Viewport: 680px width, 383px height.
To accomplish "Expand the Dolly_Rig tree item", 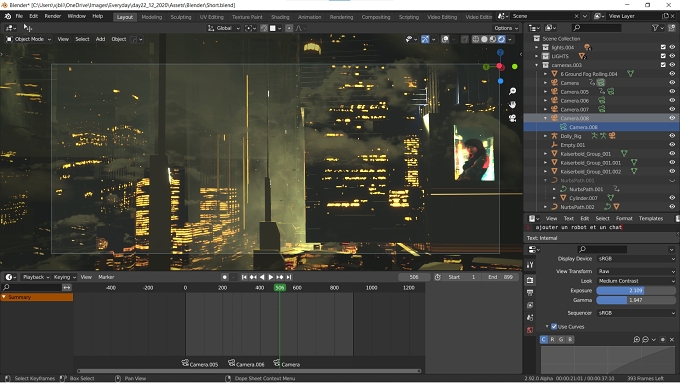I will (x=546, y=136).
